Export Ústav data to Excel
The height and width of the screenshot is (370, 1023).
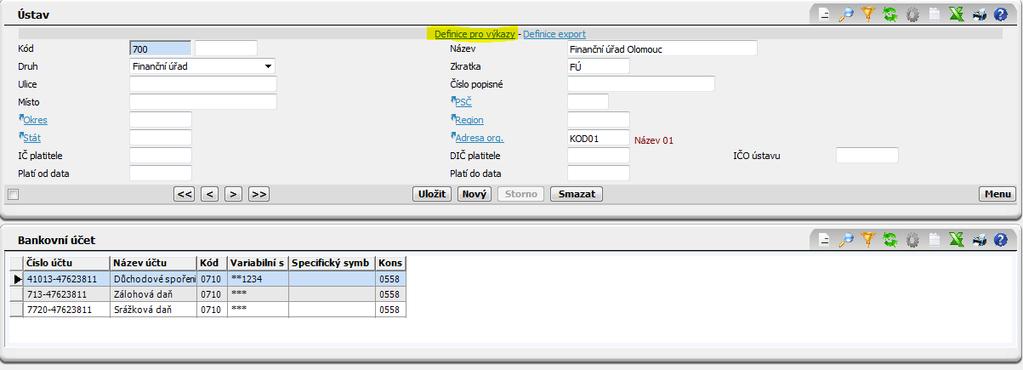point(957,14)
